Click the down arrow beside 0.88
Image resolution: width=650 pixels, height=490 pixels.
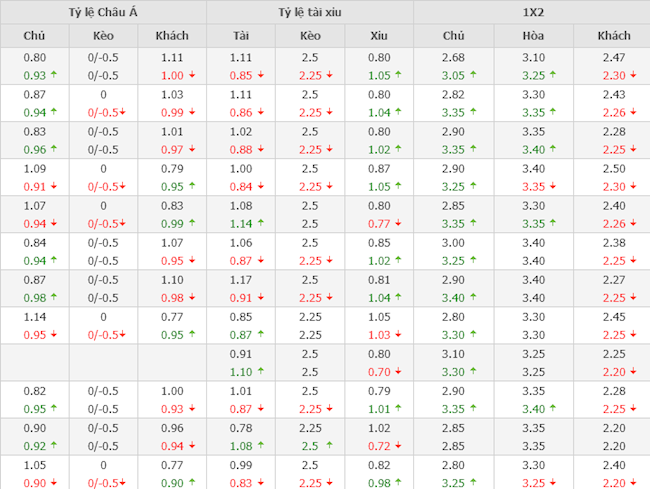point(260,149)
